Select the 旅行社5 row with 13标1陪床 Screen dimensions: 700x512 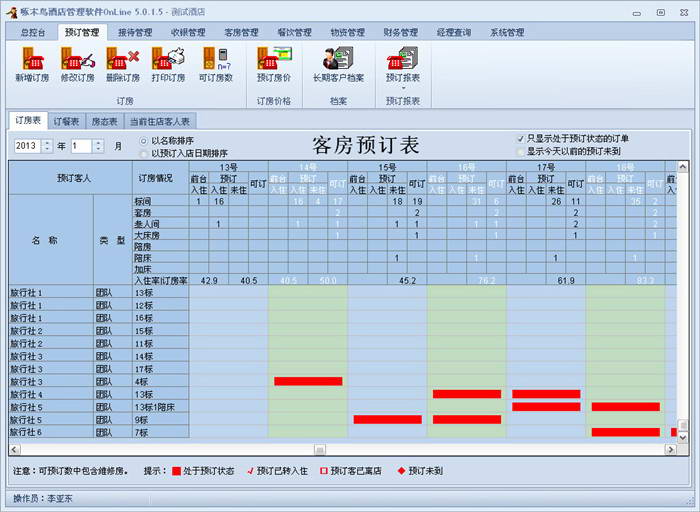[x=99, y=407]
